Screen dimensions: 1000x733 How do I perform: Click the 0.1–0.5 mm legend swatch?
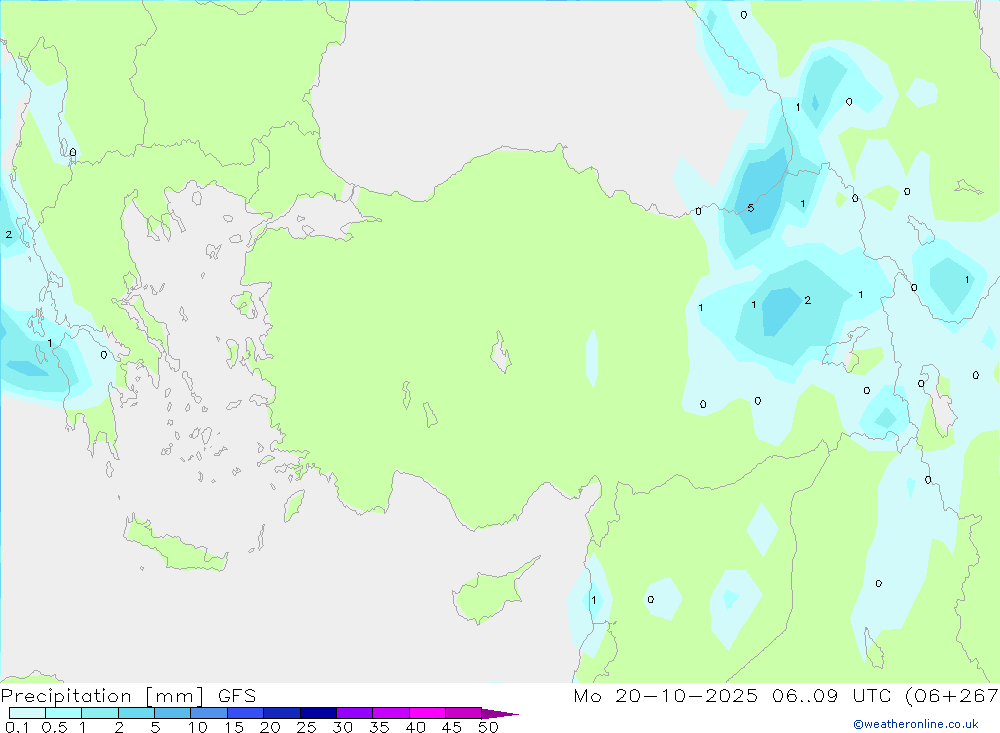27,713
